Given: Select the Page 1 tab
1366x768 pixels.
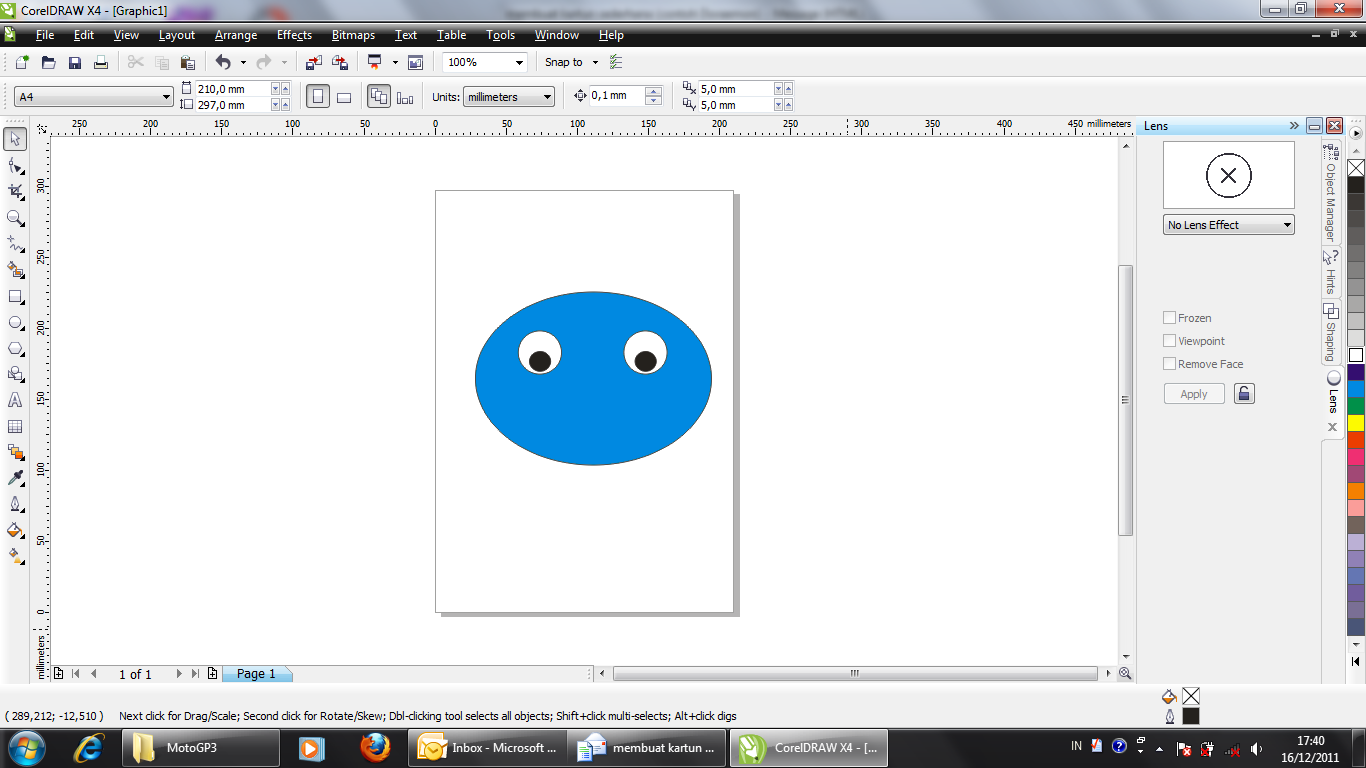Looking at the screenshot, I should (x=256, y=674).
